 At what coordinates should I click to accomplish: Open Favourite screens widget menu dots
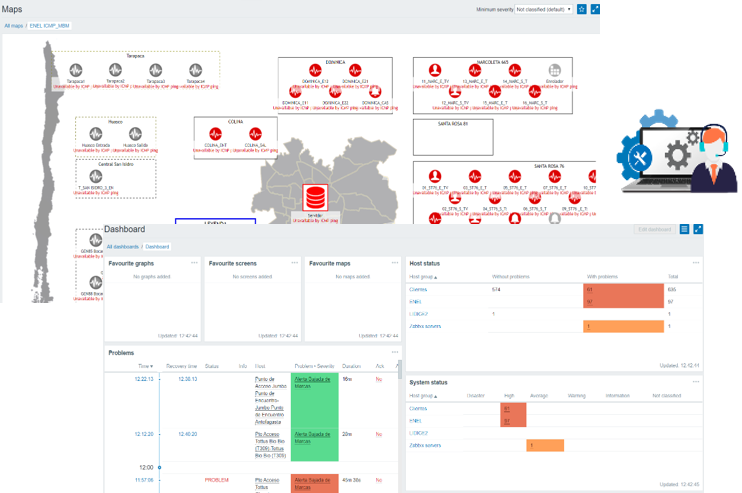click(295, 263)
